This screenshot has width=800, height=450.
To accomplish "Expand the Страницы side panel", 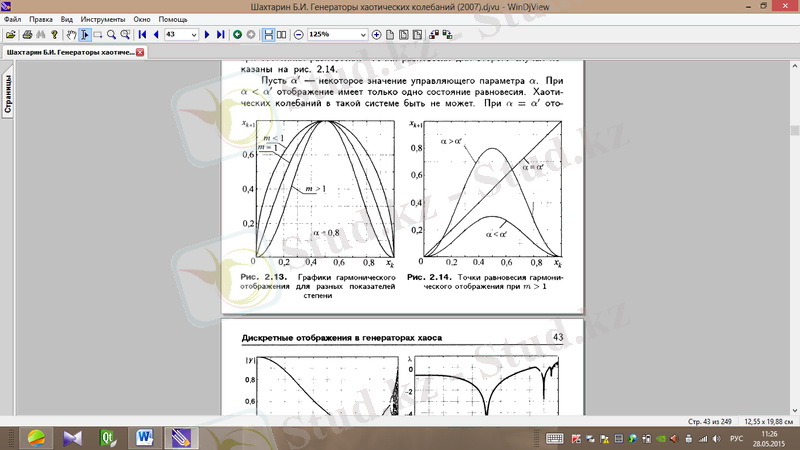I will click(8, 93).
